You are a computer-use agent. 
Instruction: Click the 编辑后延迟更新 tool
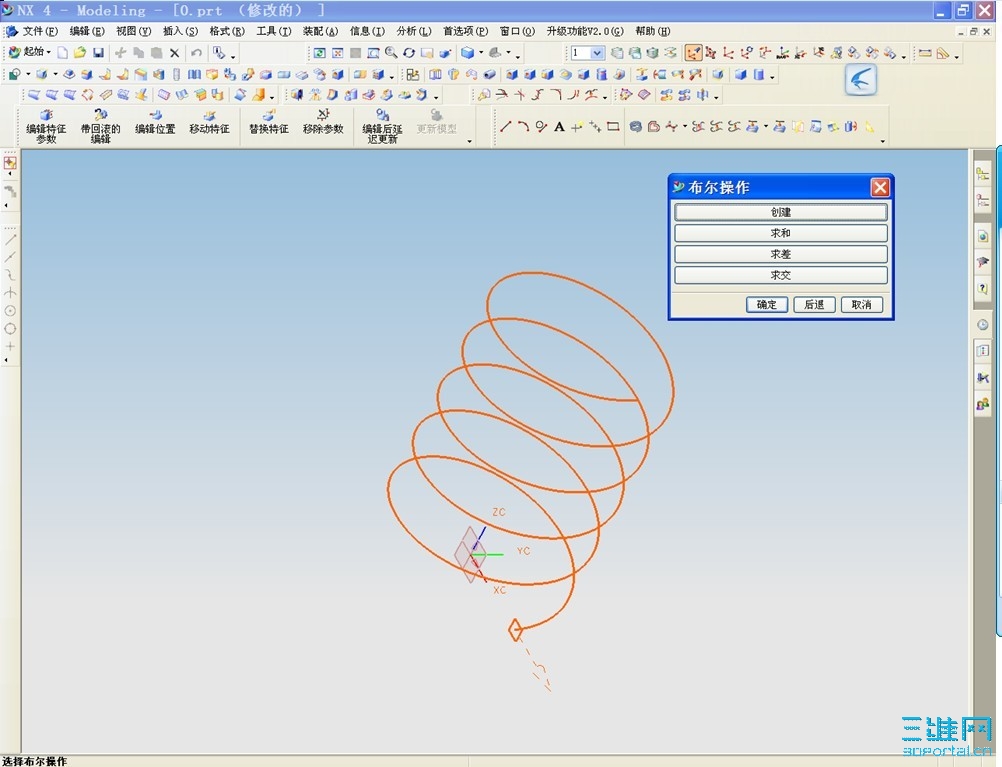382,126
